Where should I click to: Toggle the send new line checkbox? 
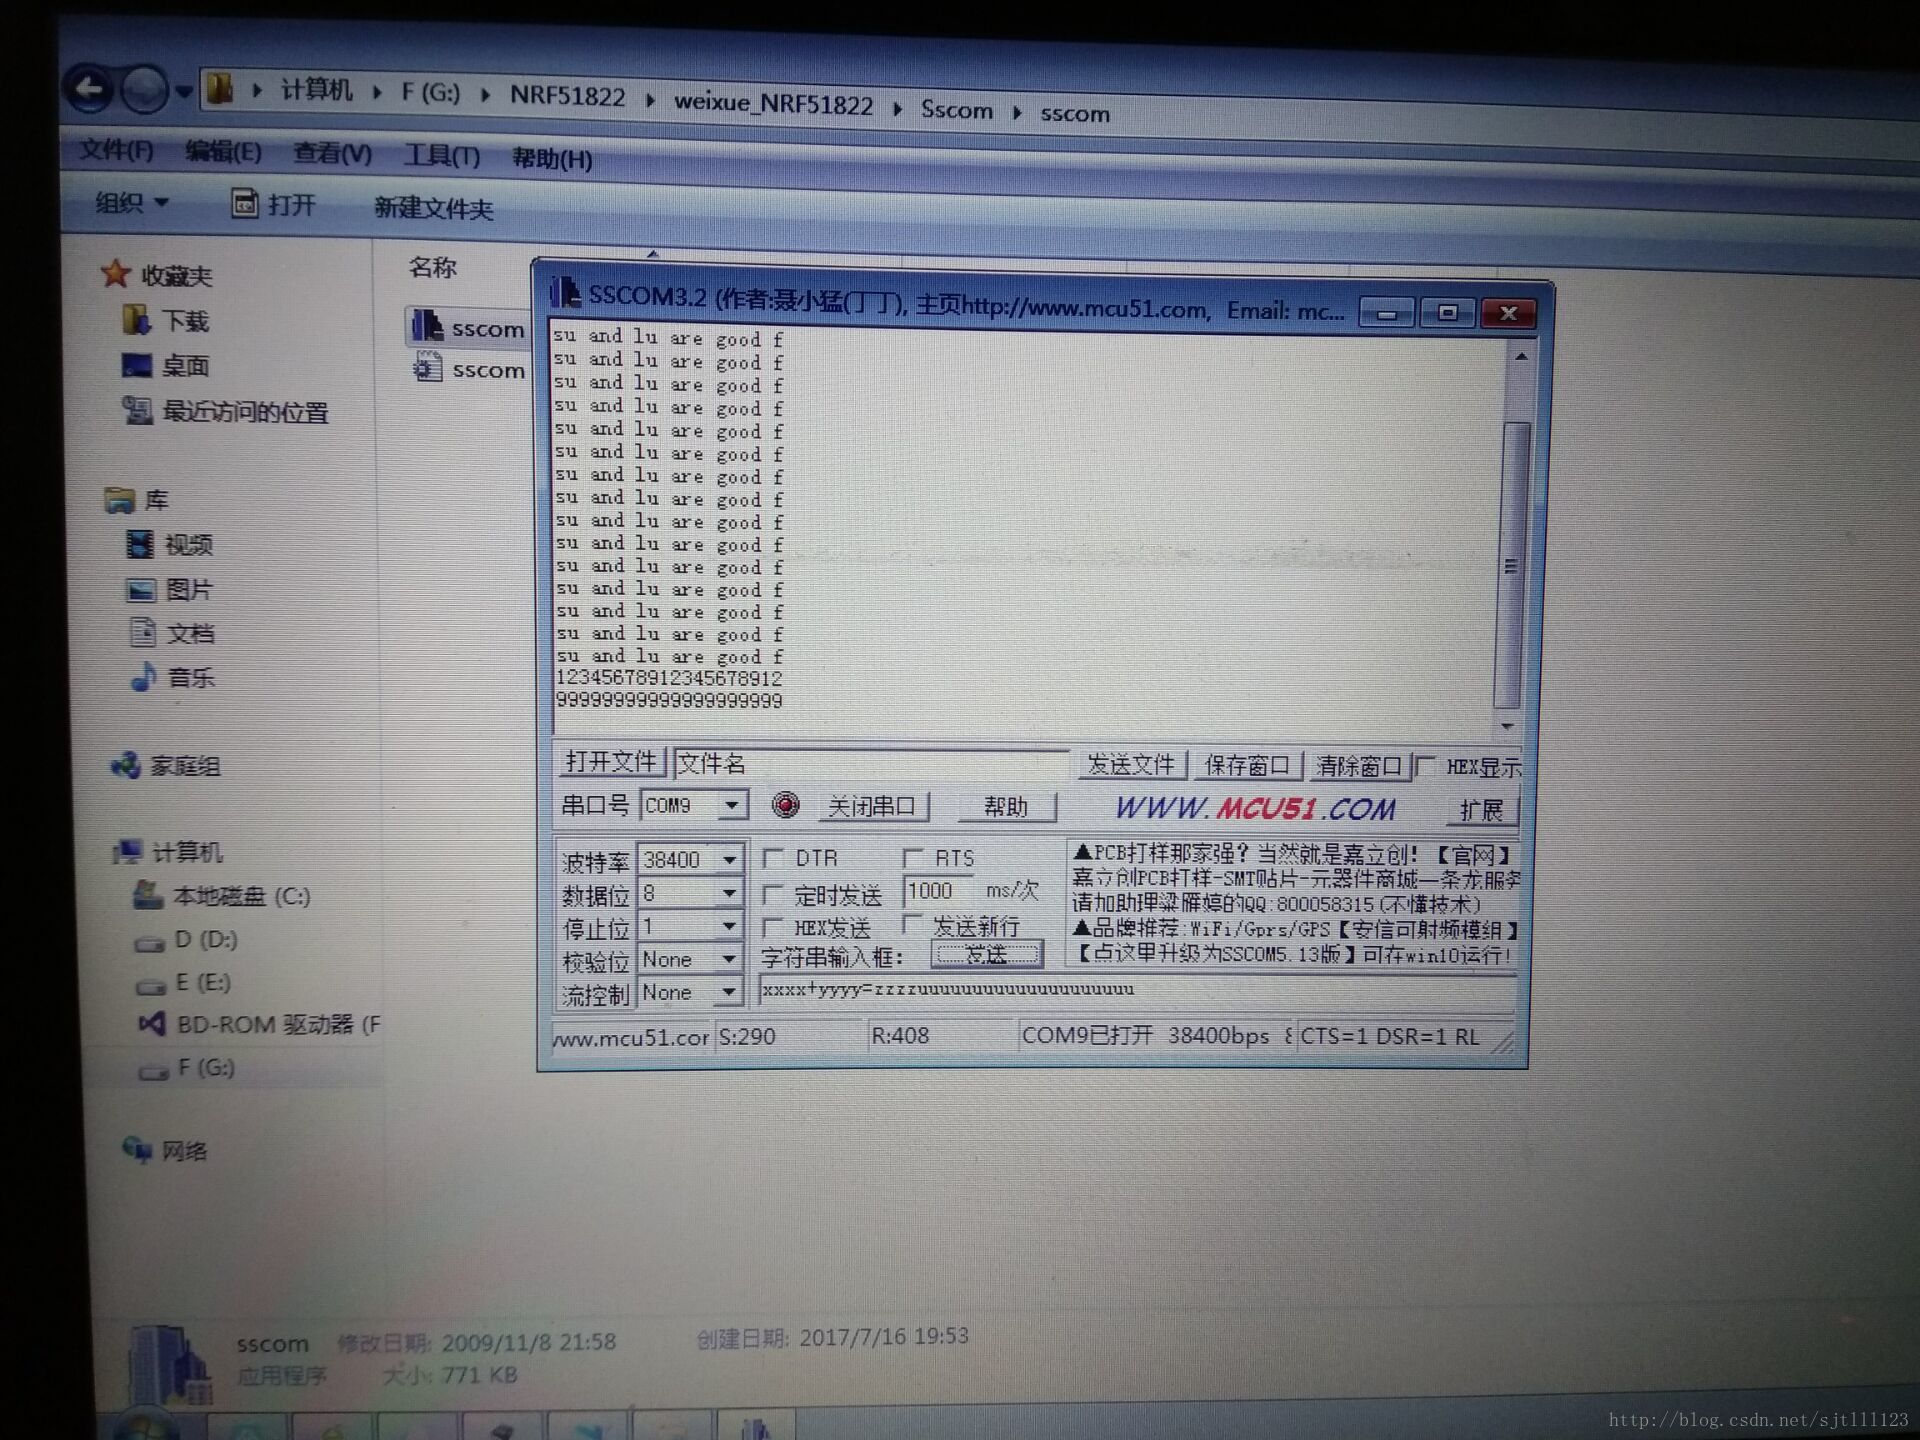(912, 923)
